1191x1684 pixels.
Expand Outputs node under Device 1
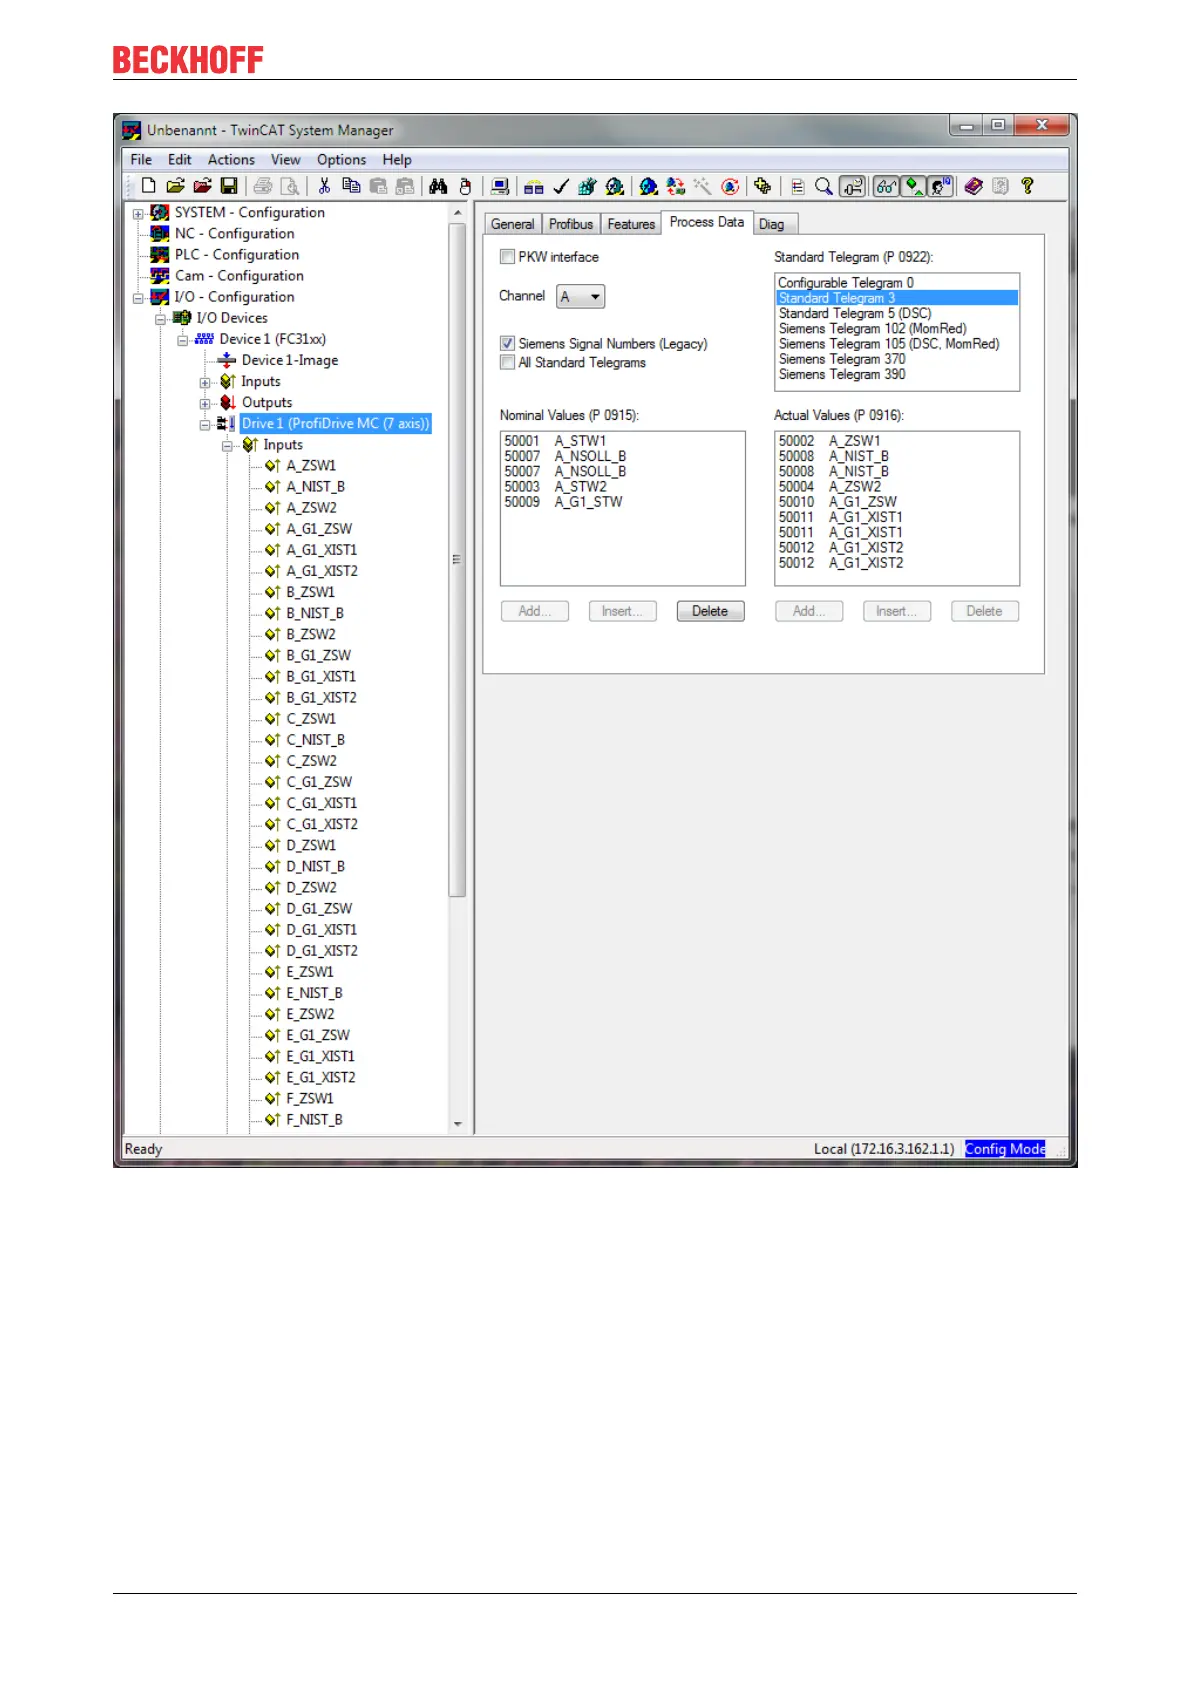(205, 403)
